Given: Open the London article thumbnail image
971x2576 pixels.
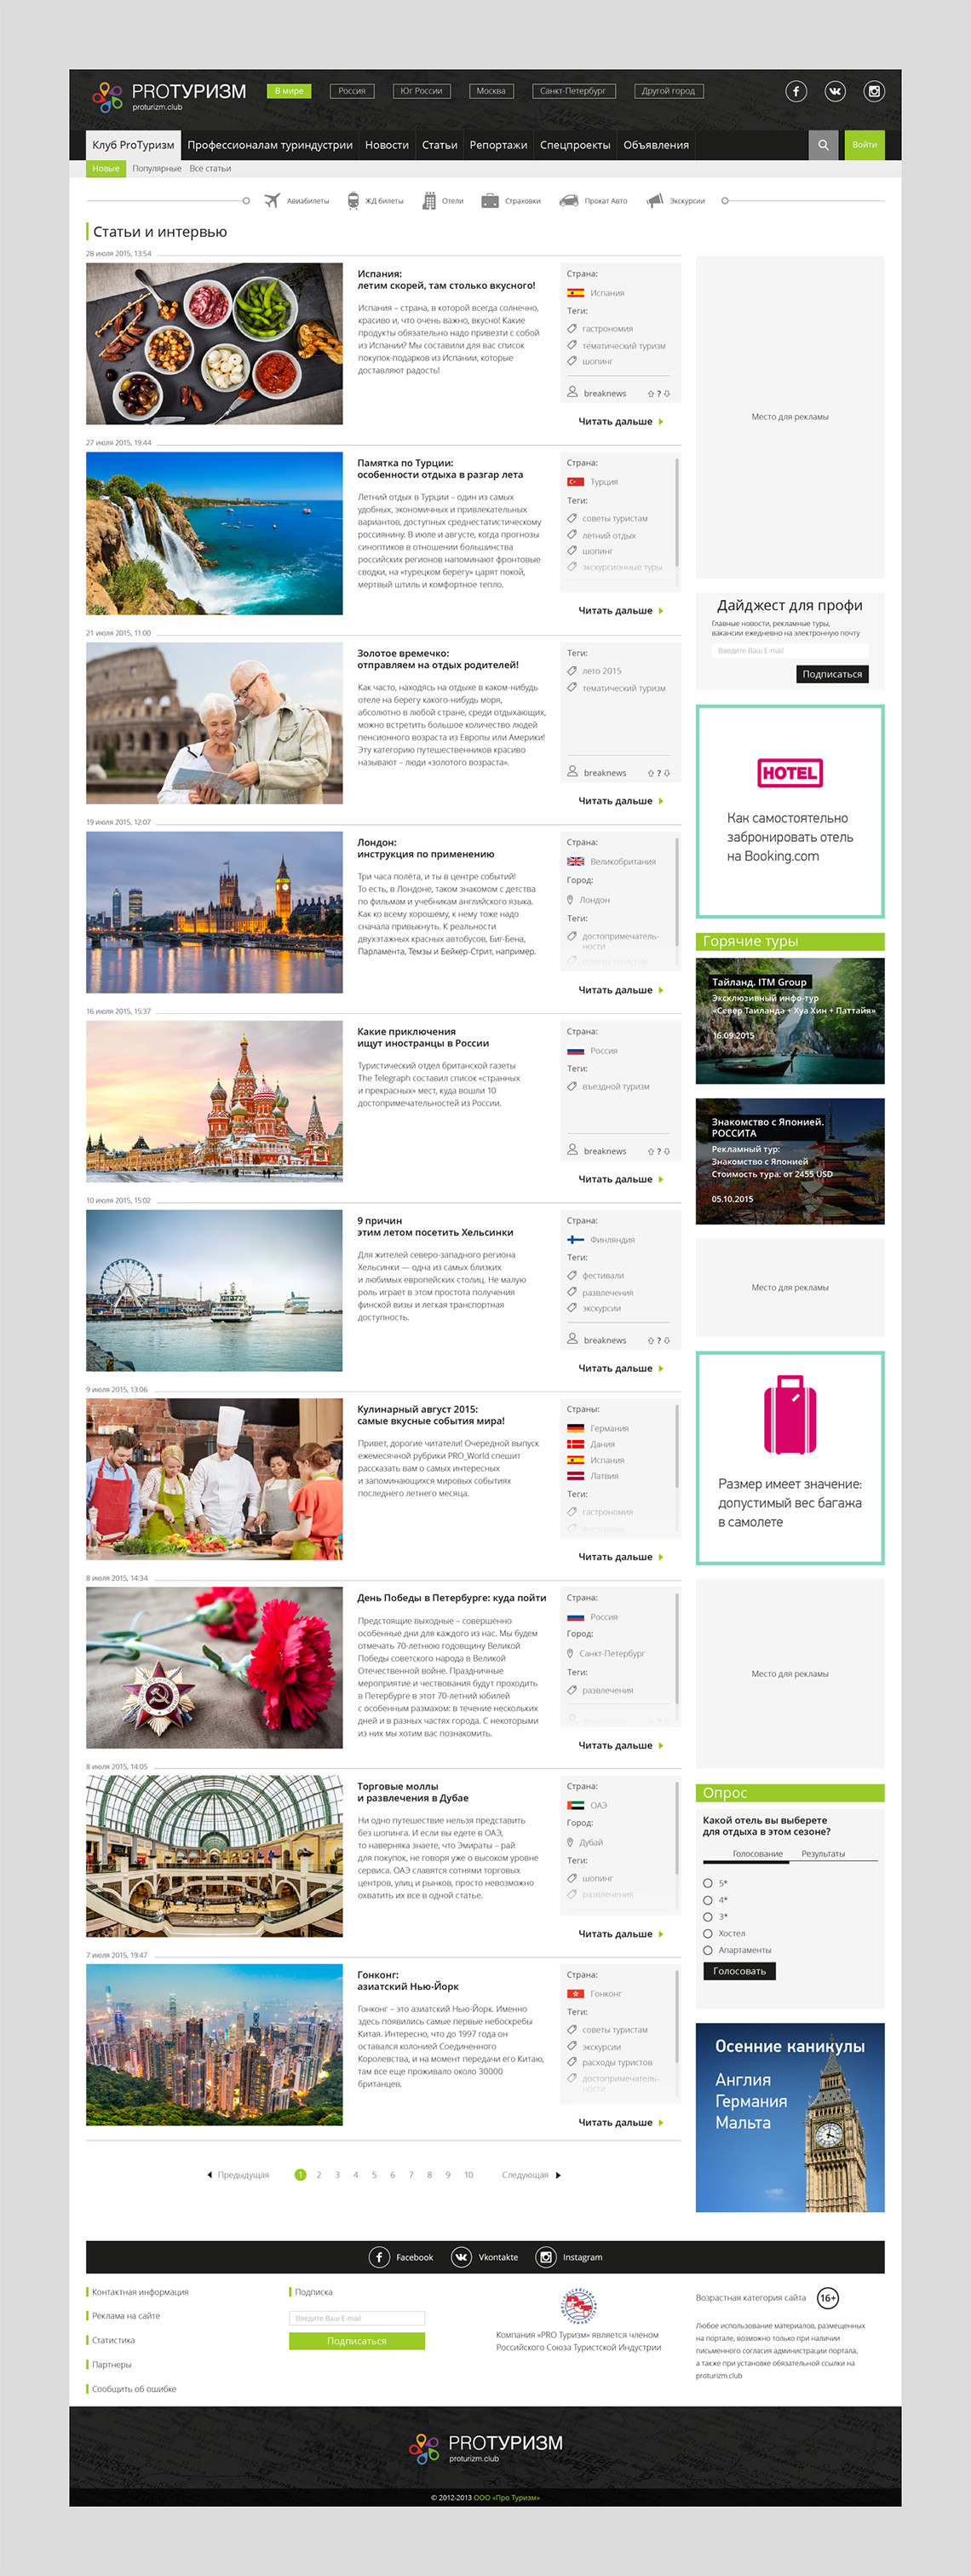Looking at the screenshot, I should tap(214, 912).
